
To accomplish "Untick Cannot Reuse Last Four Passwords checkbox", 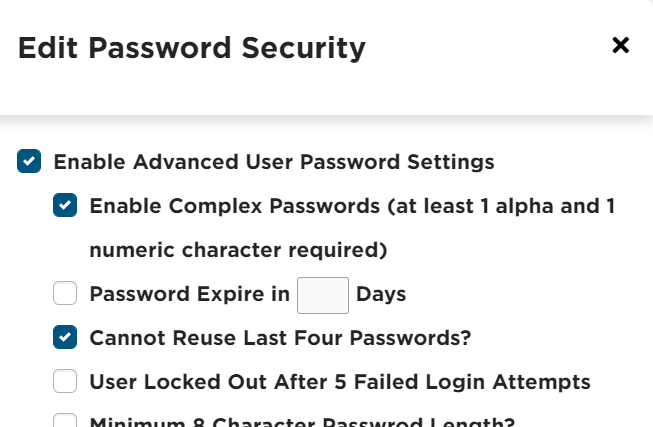I will 65,338.
